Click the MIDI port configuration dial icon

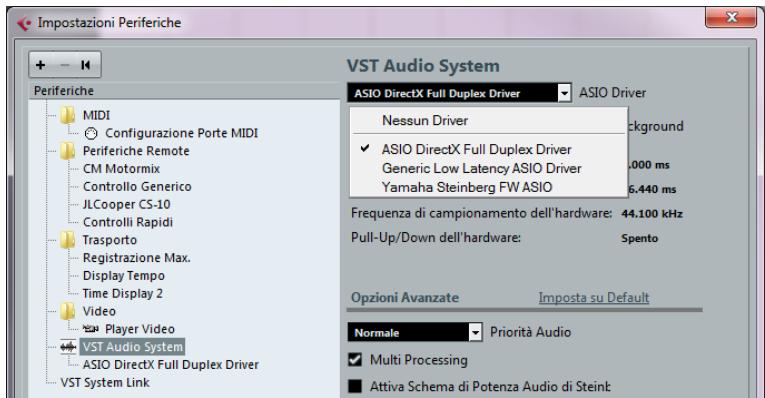[x=91, y=133]
